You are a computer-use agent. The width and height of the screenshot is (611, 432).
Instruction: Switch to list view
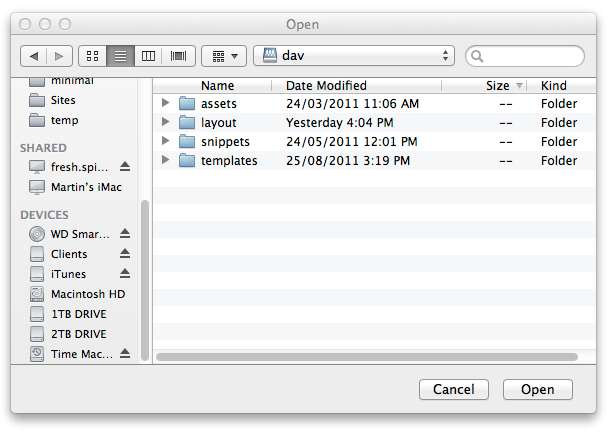click(x=120, y=56)
